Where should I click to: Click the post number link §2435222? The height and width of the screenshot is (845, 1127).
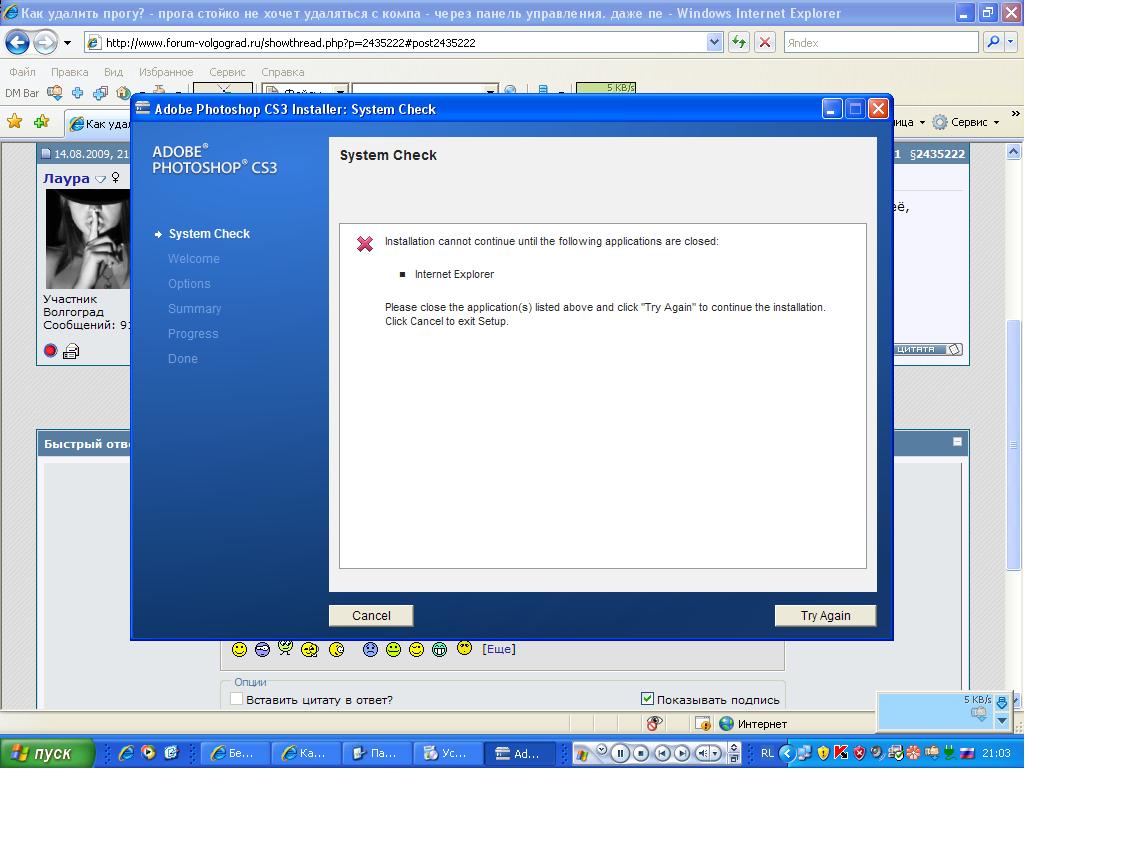click(937, 154)
